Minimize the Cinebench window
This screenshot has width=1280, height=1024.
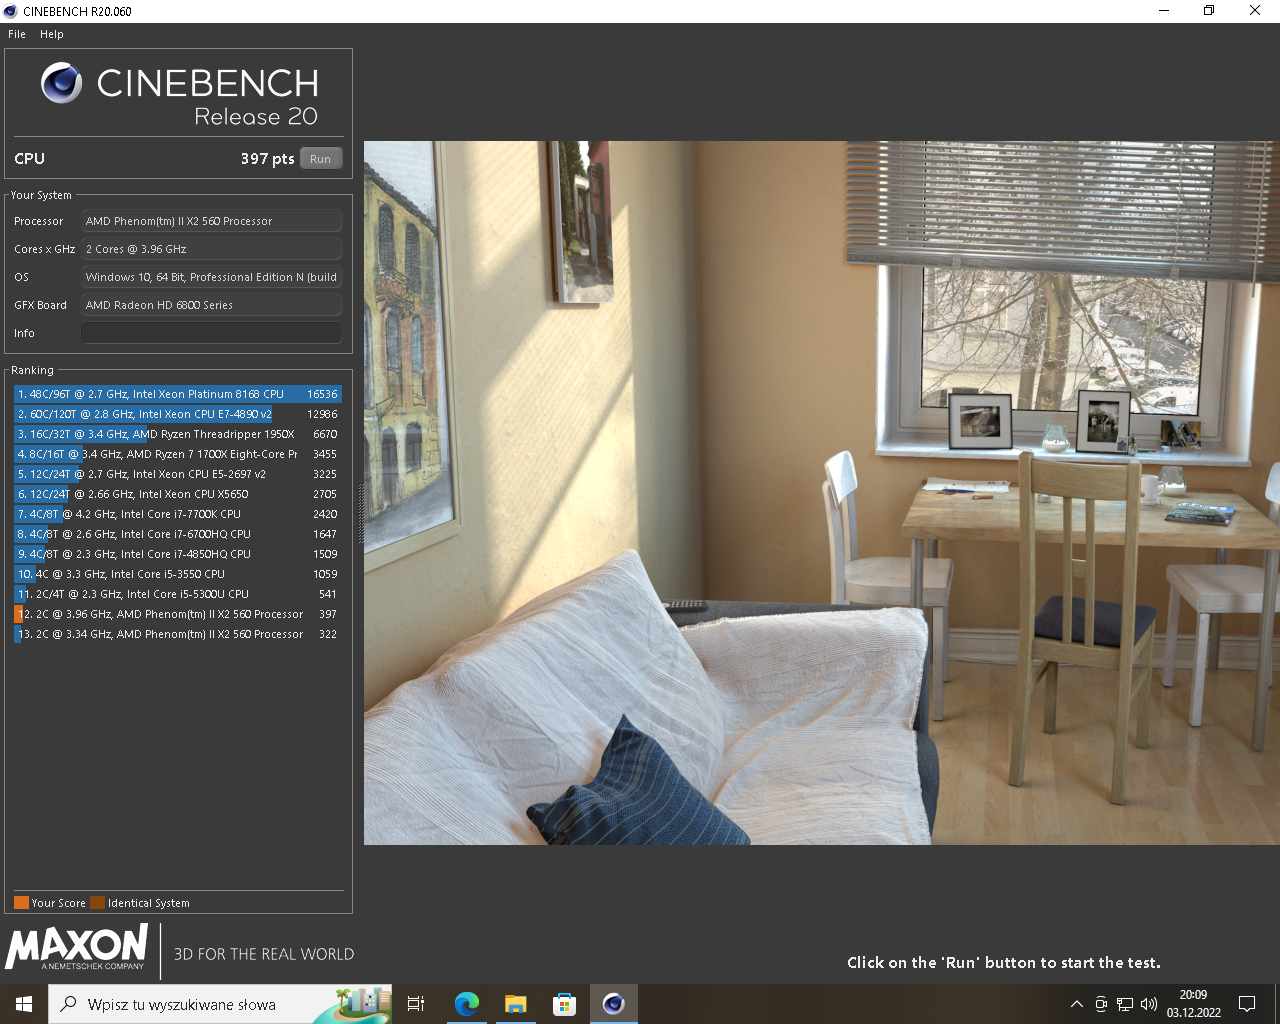click(x=1164, y=11)
